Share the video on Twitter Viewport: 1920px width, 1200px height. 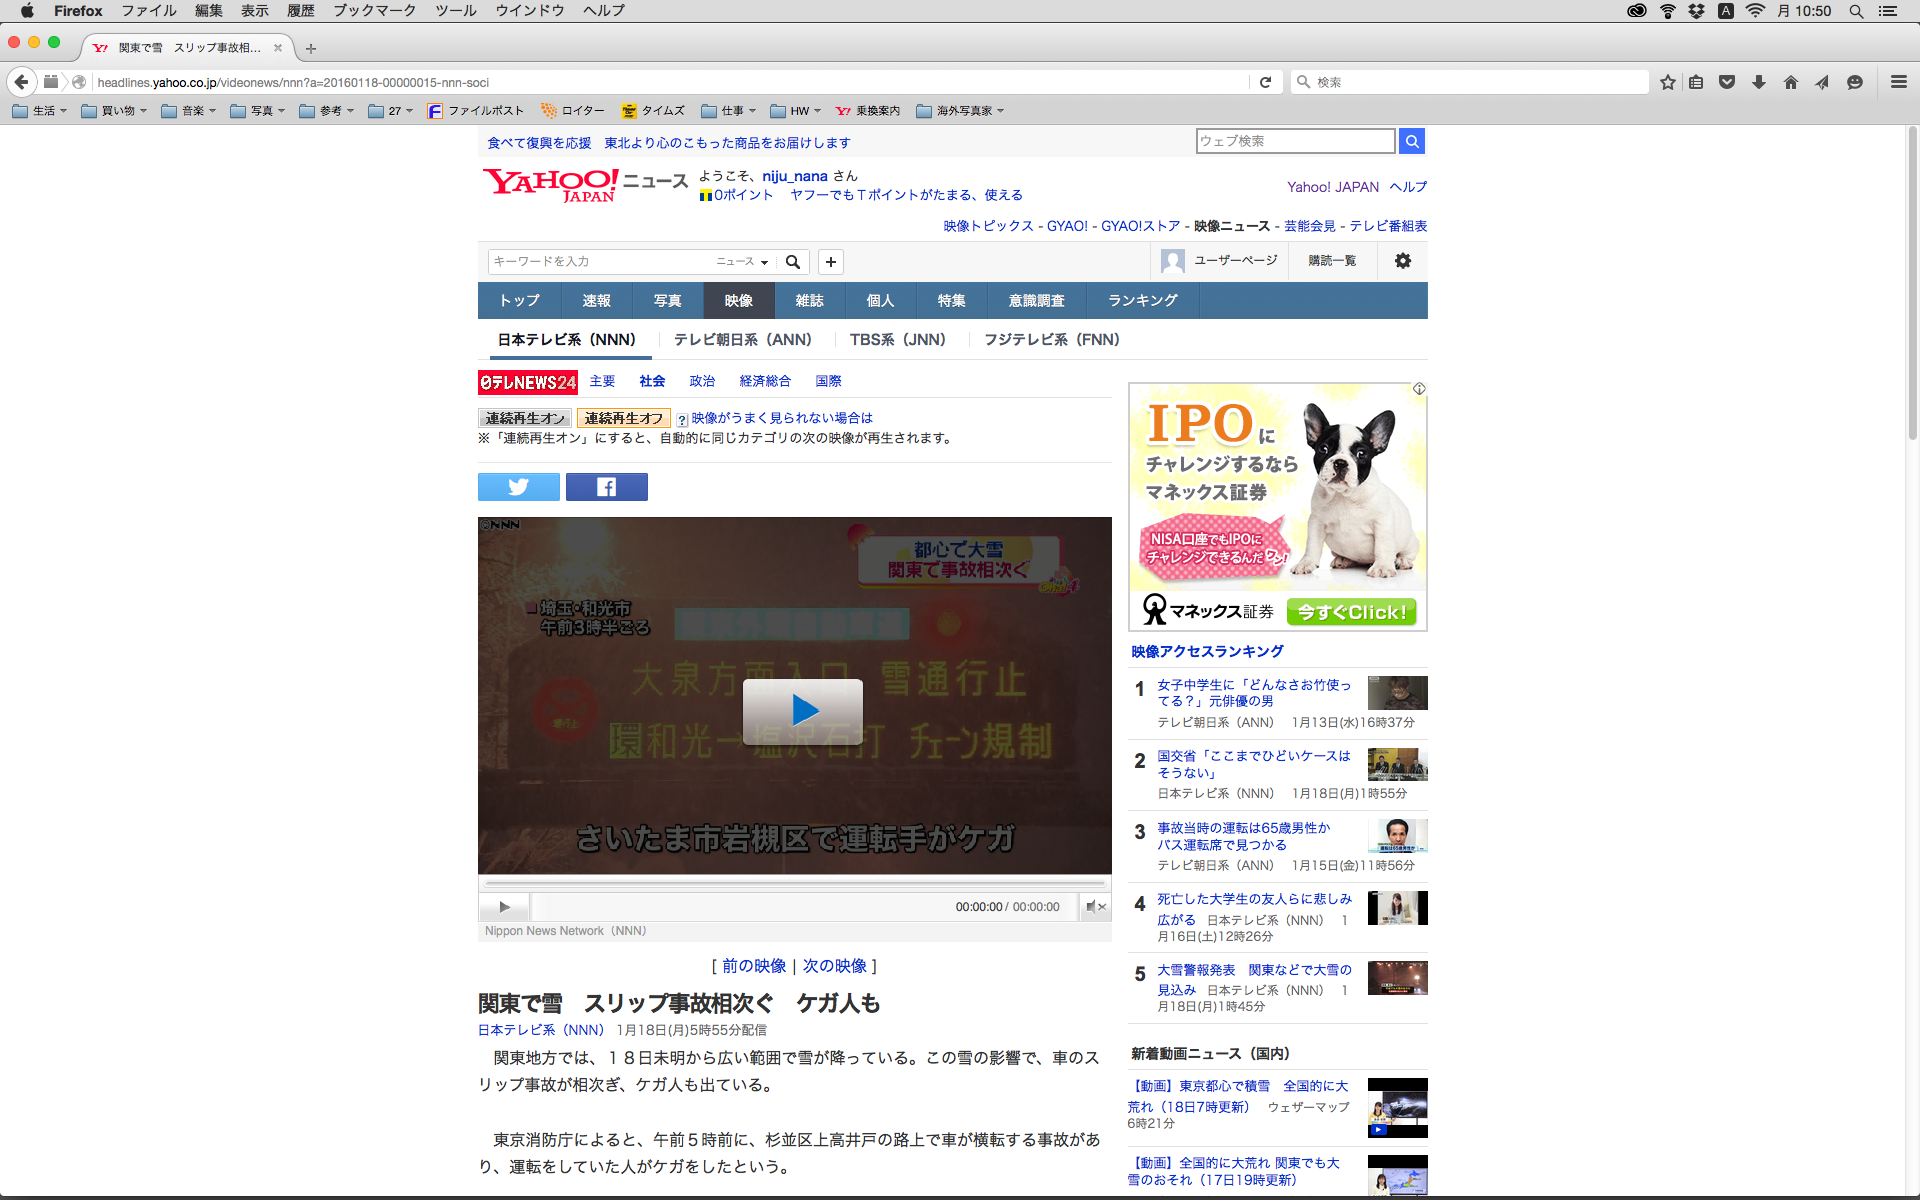point(518,487)
